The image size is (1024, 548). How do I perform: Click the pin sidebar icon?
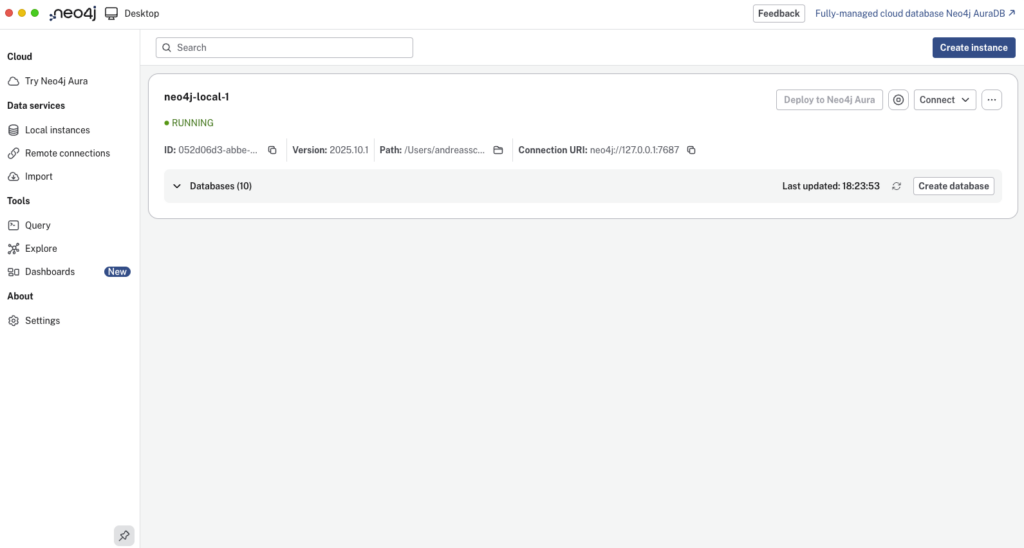click(x=124, y=536)
